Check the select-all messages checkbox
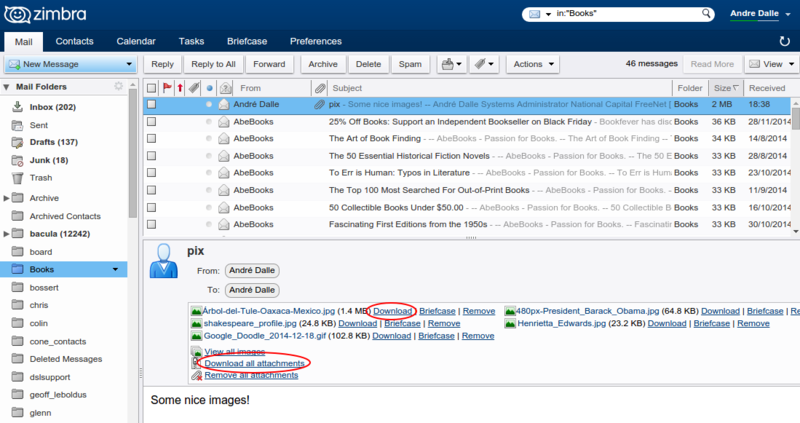Image resolution: width=800 pixels, height=423 pixels. click(x=152, y=88)
